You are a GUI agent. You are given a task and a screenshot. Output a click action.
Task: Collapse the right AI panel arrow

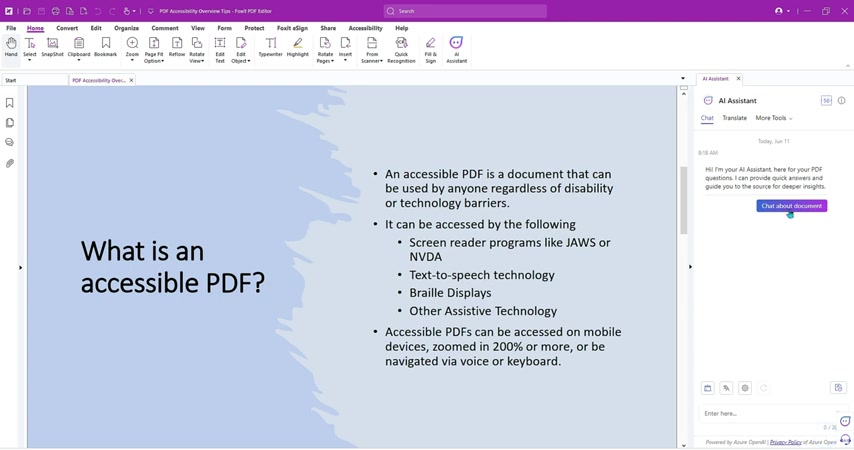[x=690, y=267]
